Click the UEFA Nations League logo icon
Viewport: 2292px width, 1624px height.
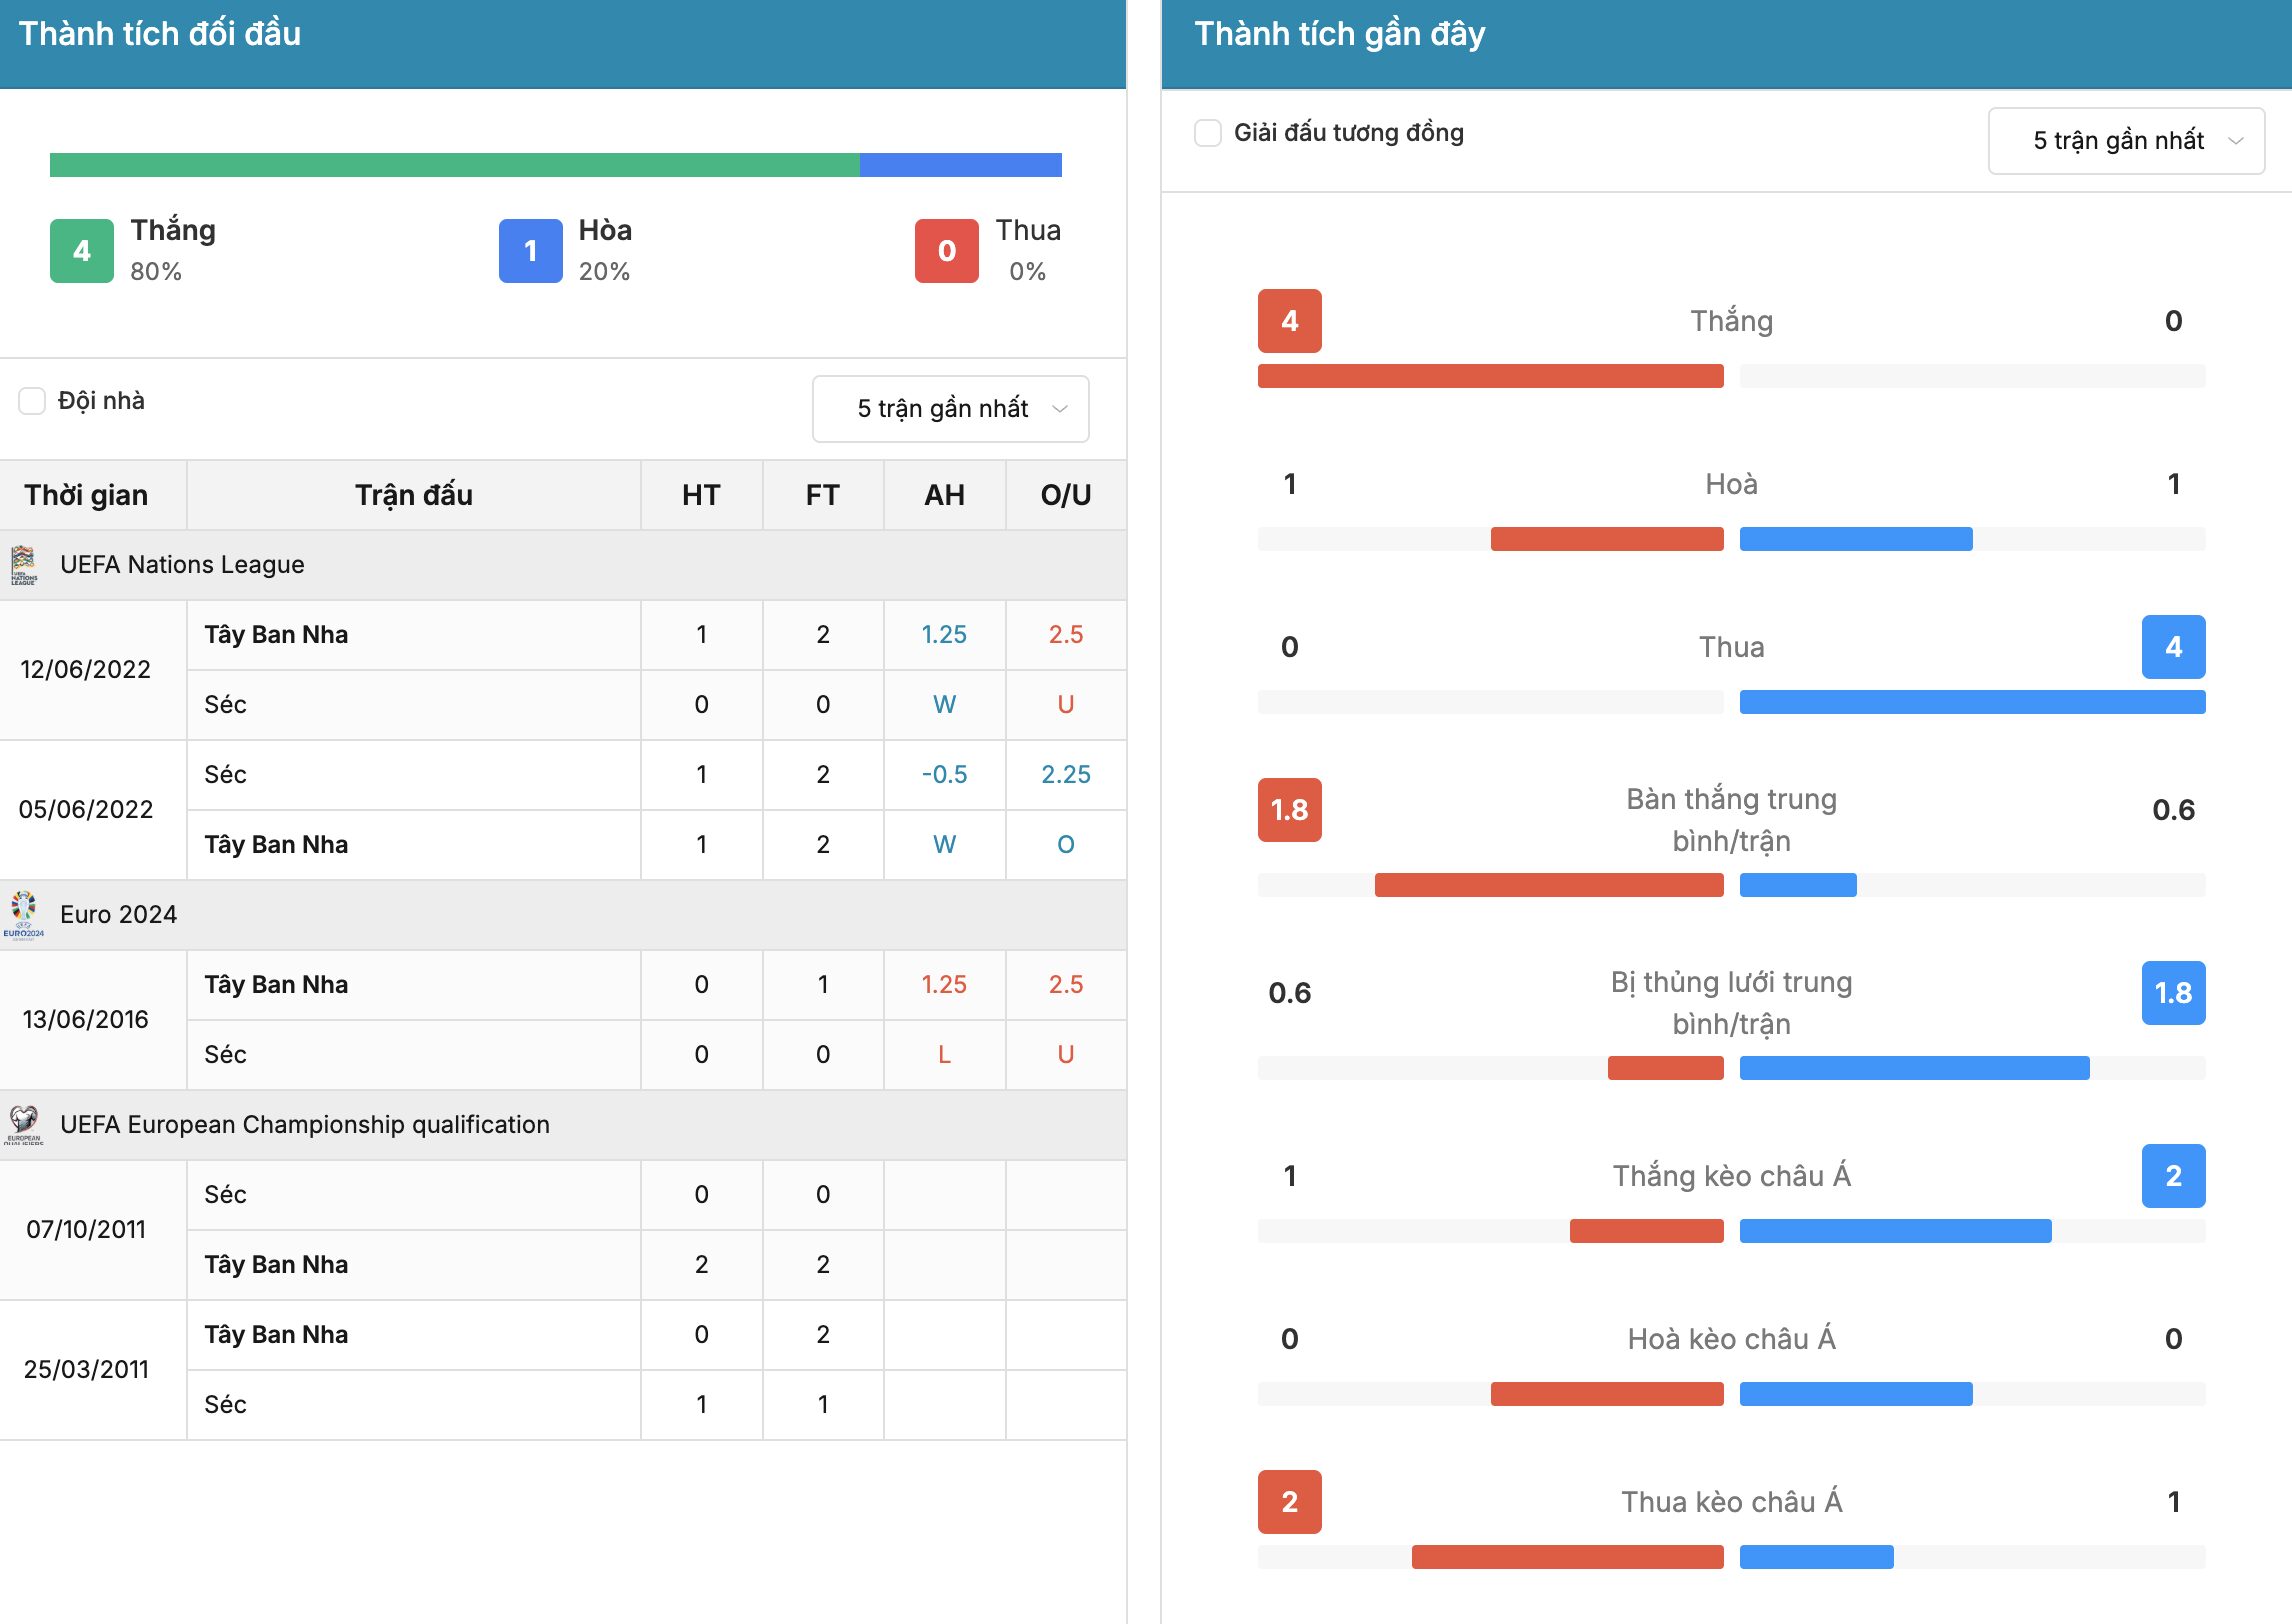tap(24, 565)
